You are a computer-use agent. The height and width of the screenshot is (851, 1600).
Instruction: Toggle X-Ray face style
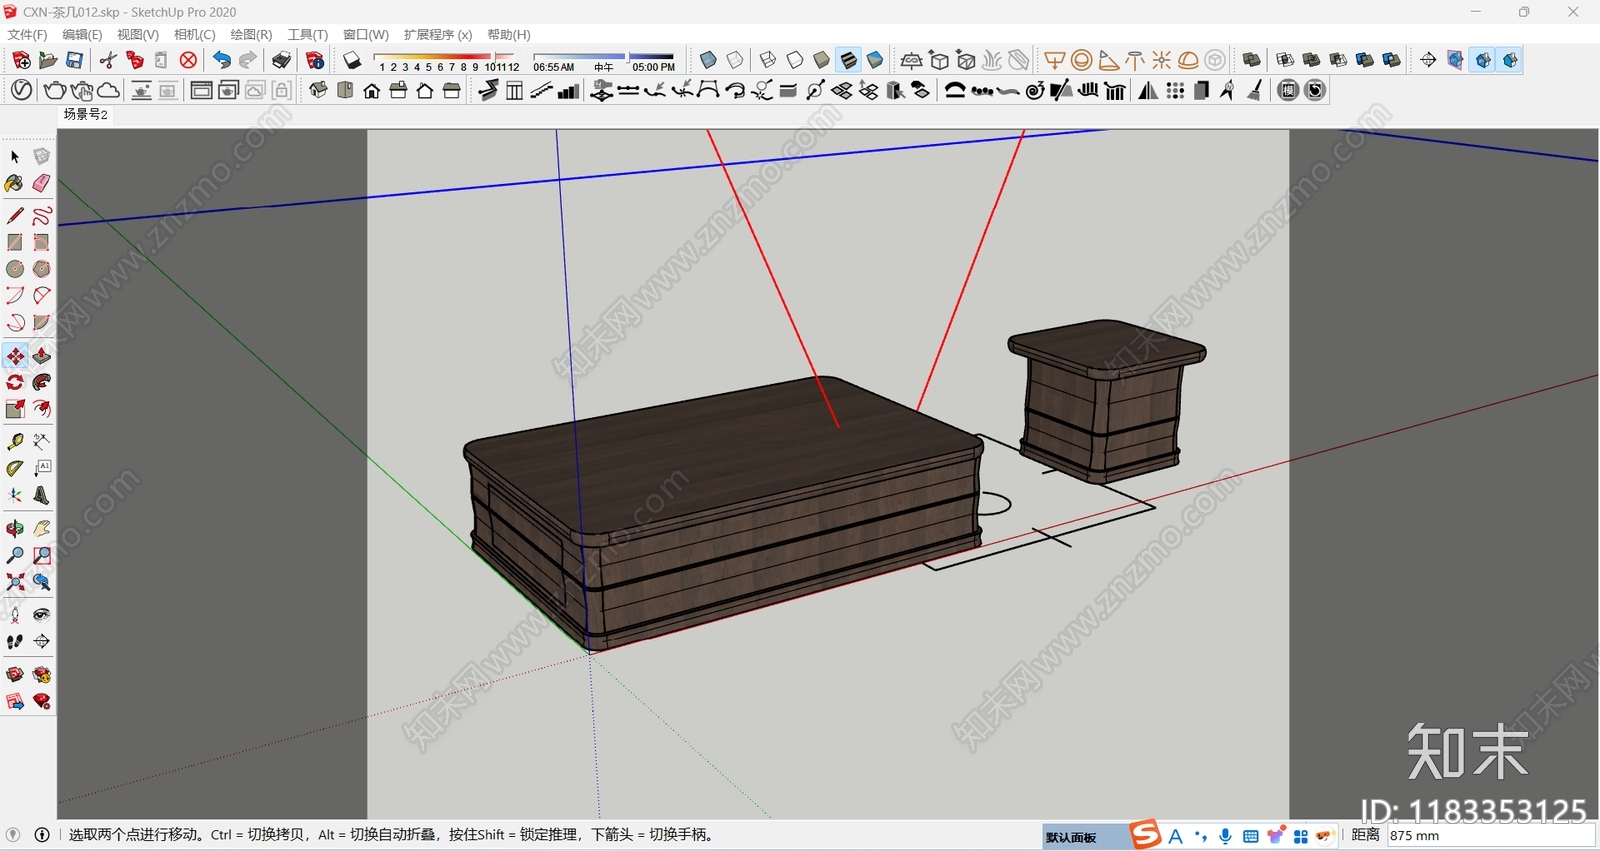pyautogui.click(x=708, y=60)
